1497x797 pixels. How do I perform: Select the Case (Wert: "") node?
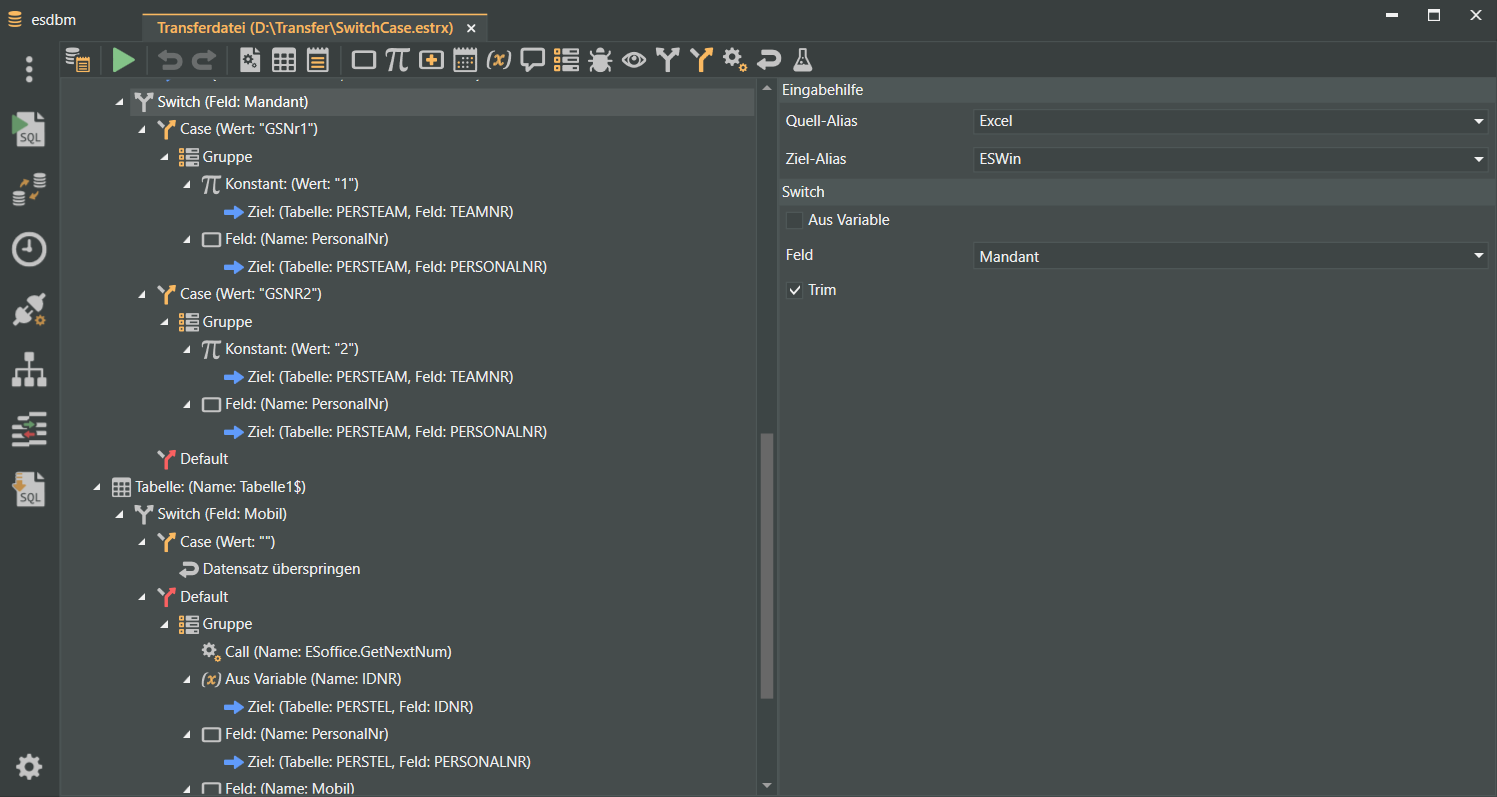[x=227, y=542]
